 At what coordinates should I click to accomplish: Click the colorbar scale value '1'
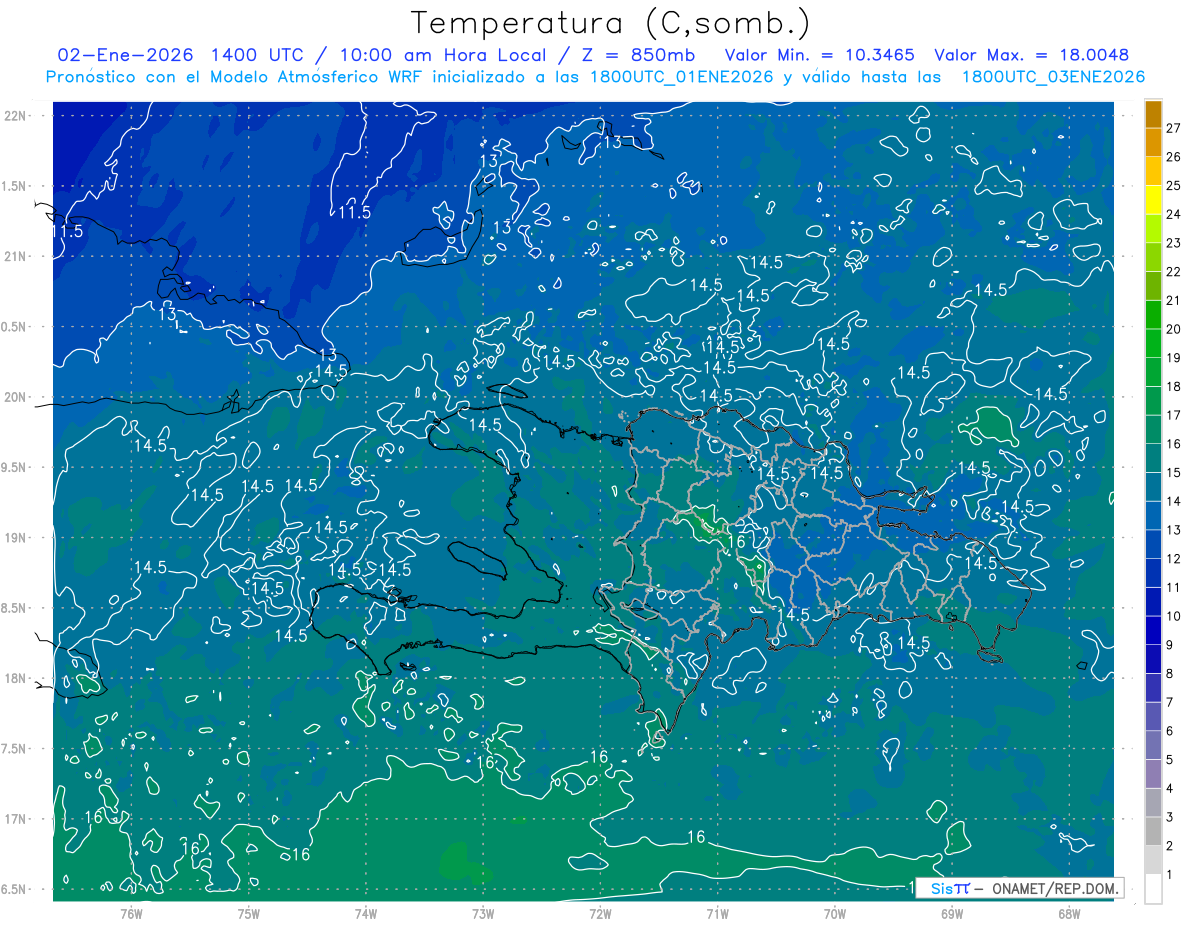(x=1170, y=876)
